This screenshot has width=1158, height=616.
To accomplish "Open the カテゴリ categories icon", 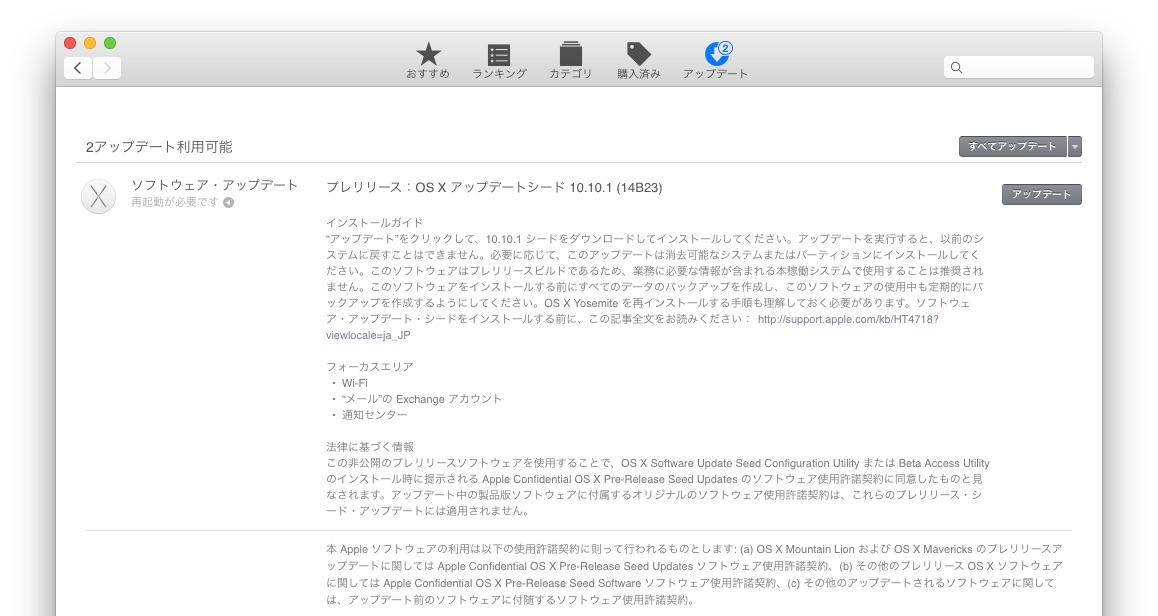I will (570, 54).
